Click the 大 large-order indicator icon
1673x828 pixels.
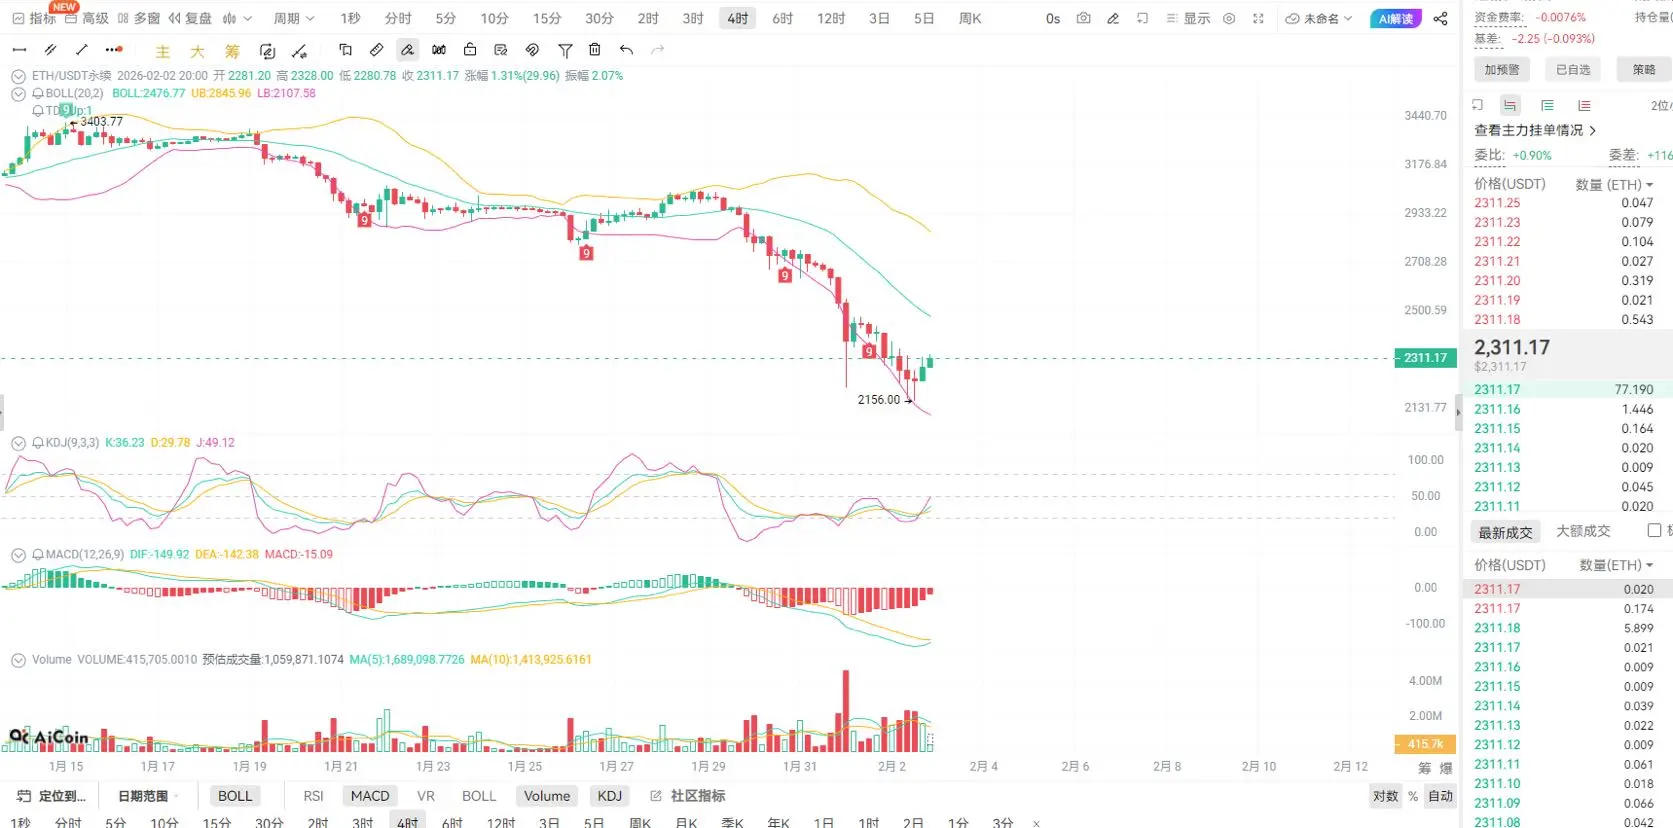click(x=197, y=51)
